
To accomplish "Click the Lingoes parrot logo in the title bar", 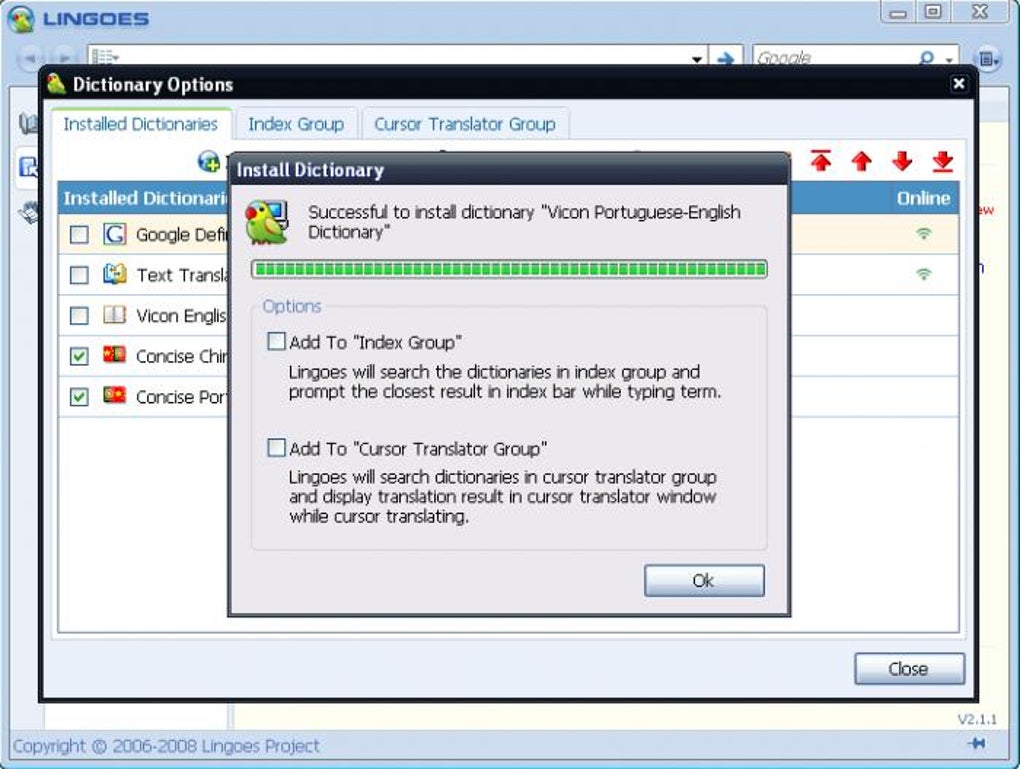I will click(20, 18).
